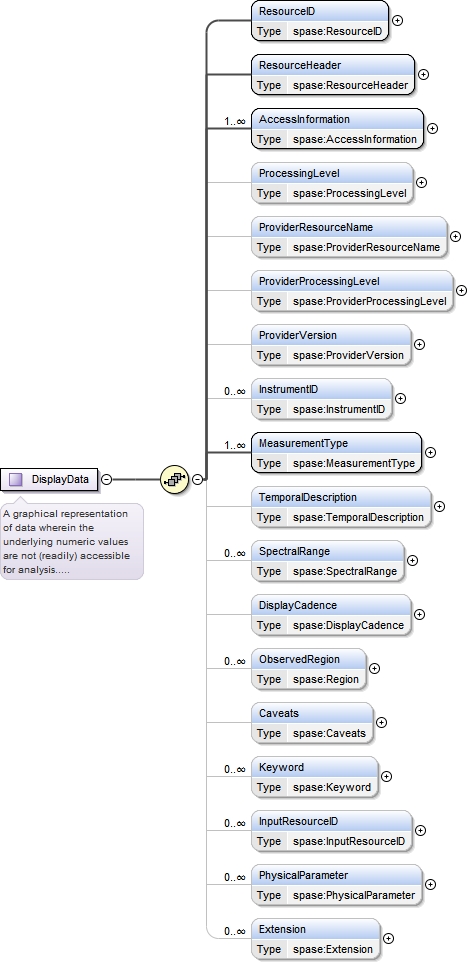Click the spase:ResourceID type value

tap(337, 31)
